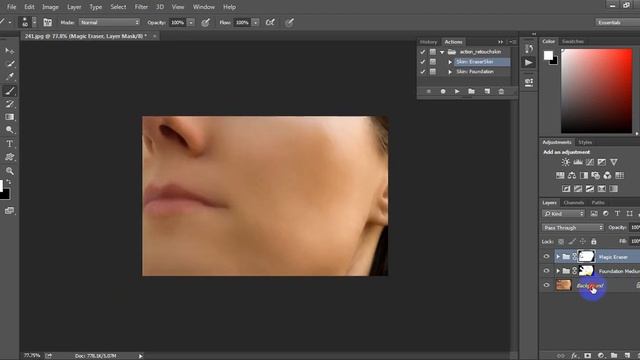Create new set in Actions panel
The height and width of the screenshot is (360, 640).
(x=471, y=91)
